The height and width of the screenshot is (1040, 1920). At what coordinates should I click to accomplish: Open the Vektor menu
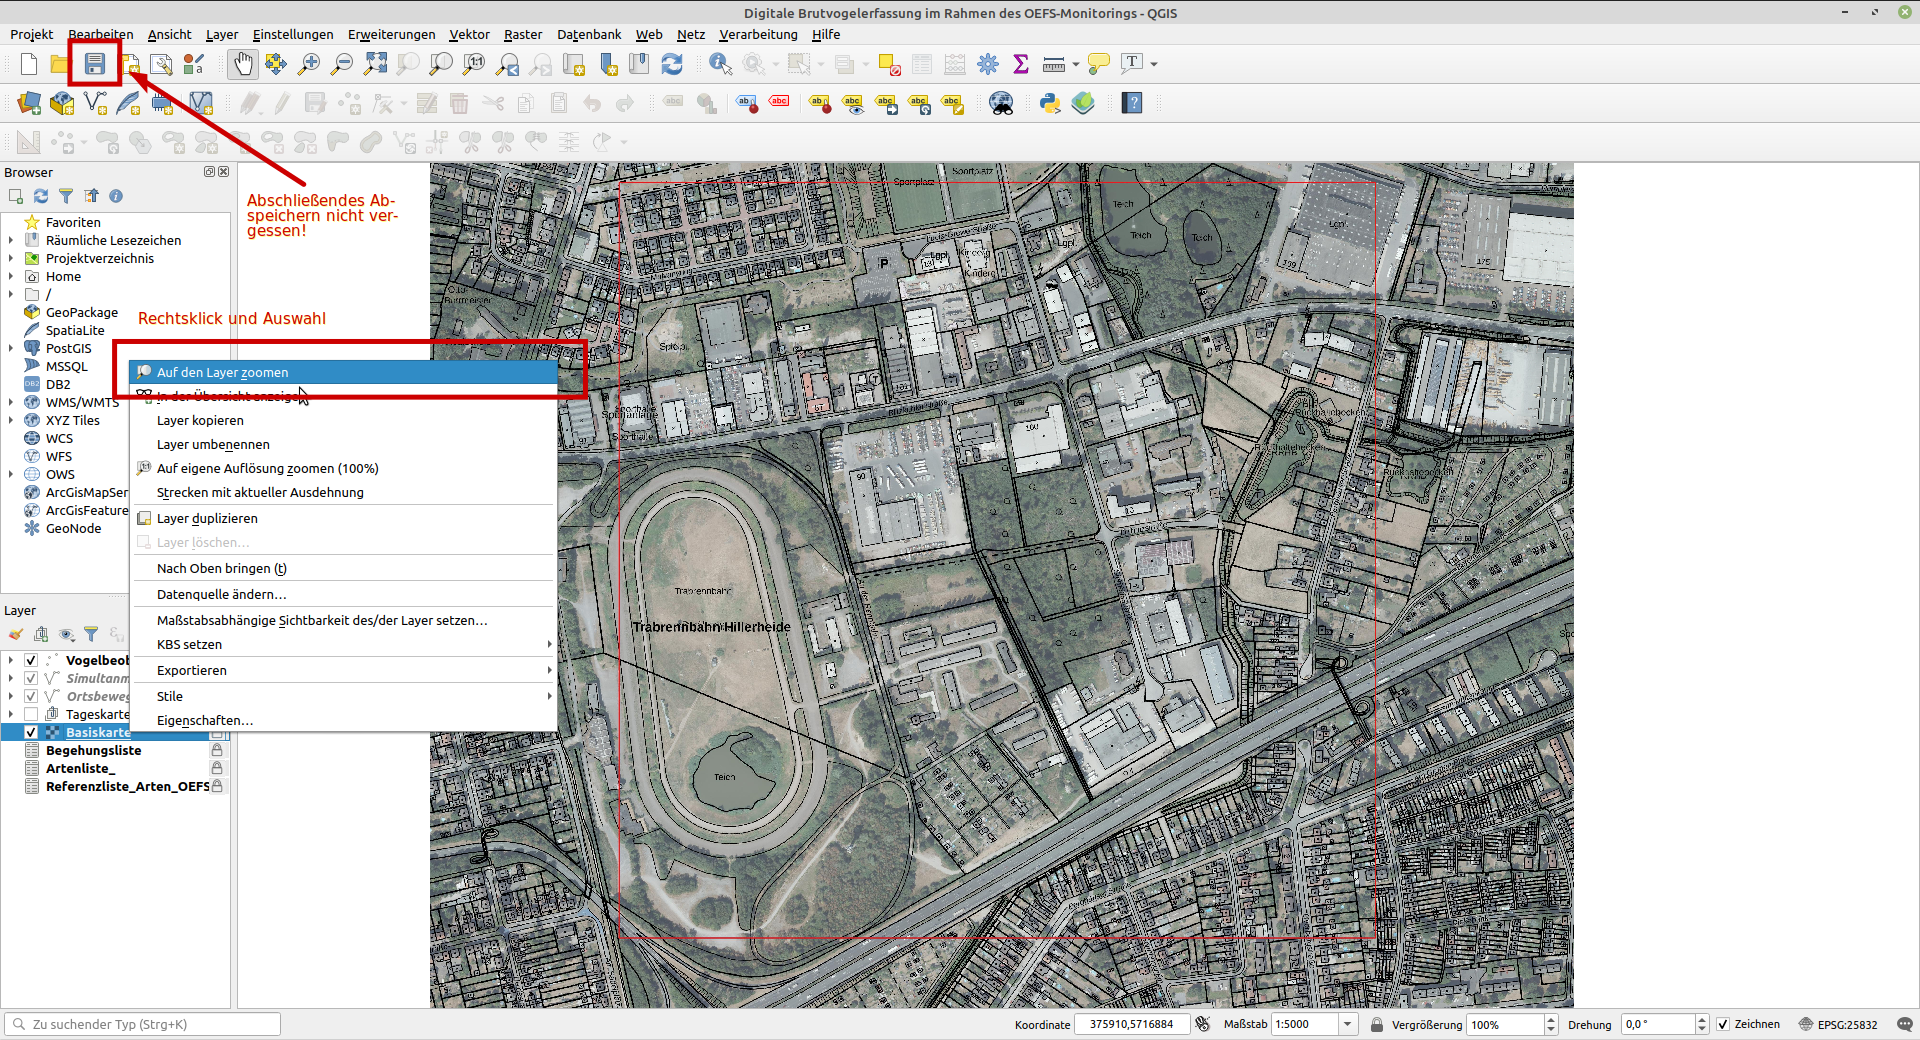pos(469,34)
